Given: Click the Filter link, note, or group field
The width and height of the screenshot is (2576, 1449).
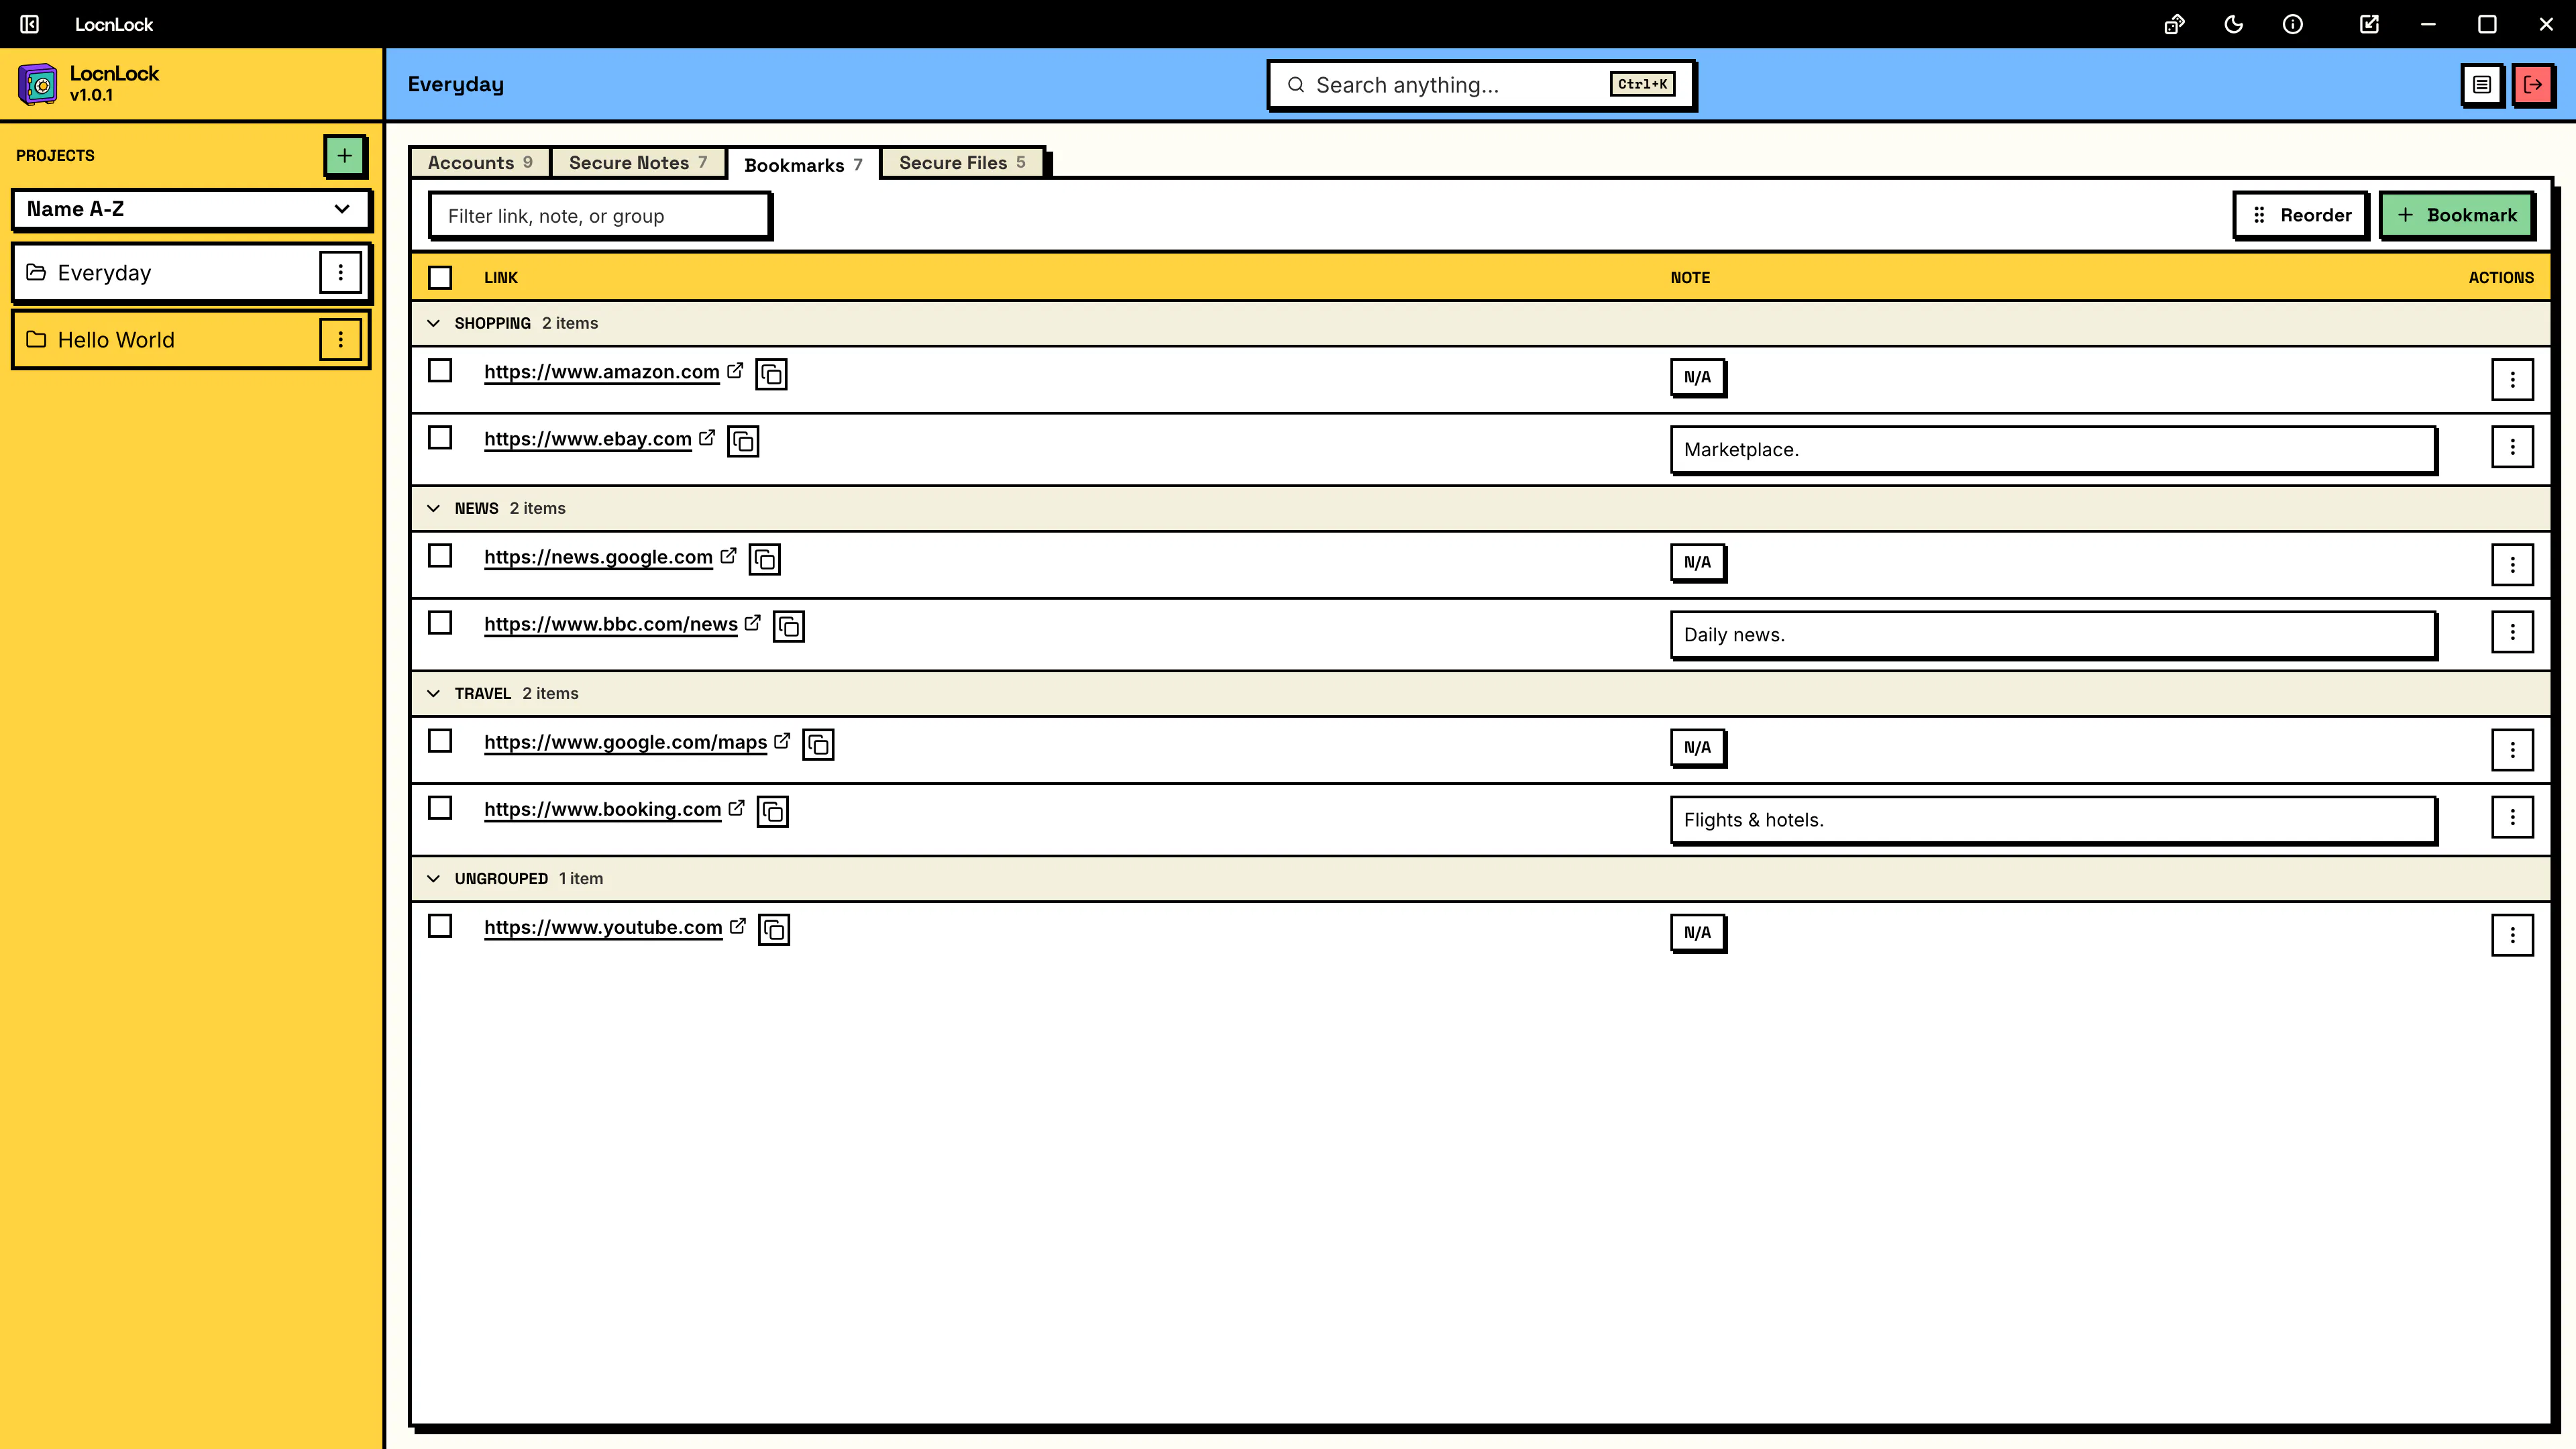Looking at the screenshot, I should click(x=599, y=216).
